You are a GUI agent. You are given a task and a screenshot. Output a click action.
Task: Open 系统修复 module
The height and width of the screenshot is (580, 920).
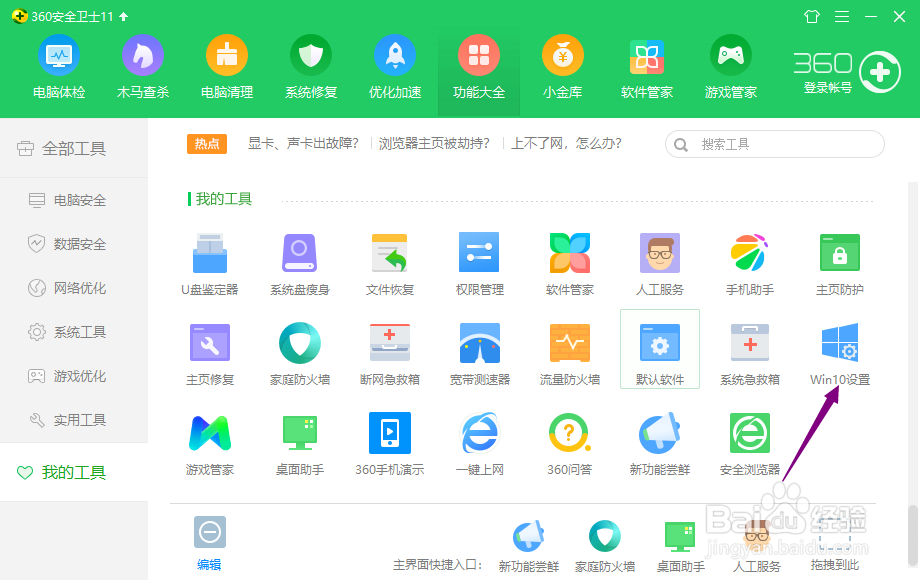311,67
